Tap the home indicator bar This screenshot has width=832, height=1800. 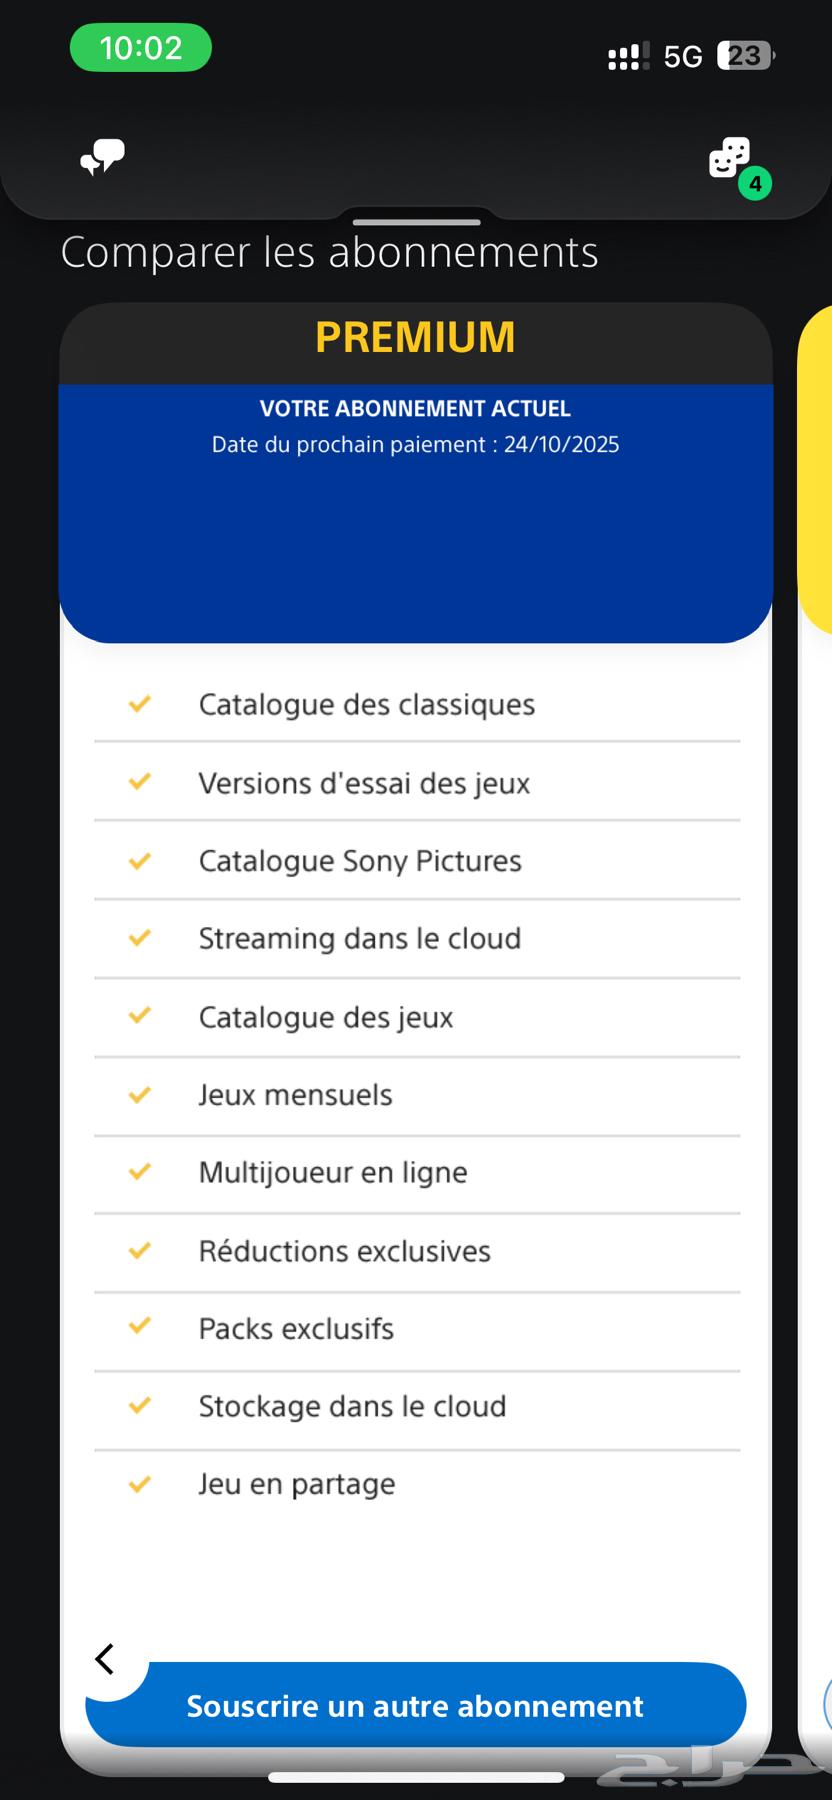point(416,1777)
